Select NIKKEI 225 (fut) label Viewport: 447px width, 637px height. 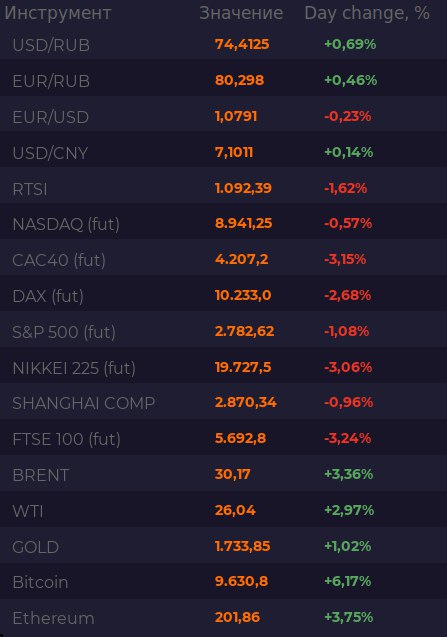74,368
